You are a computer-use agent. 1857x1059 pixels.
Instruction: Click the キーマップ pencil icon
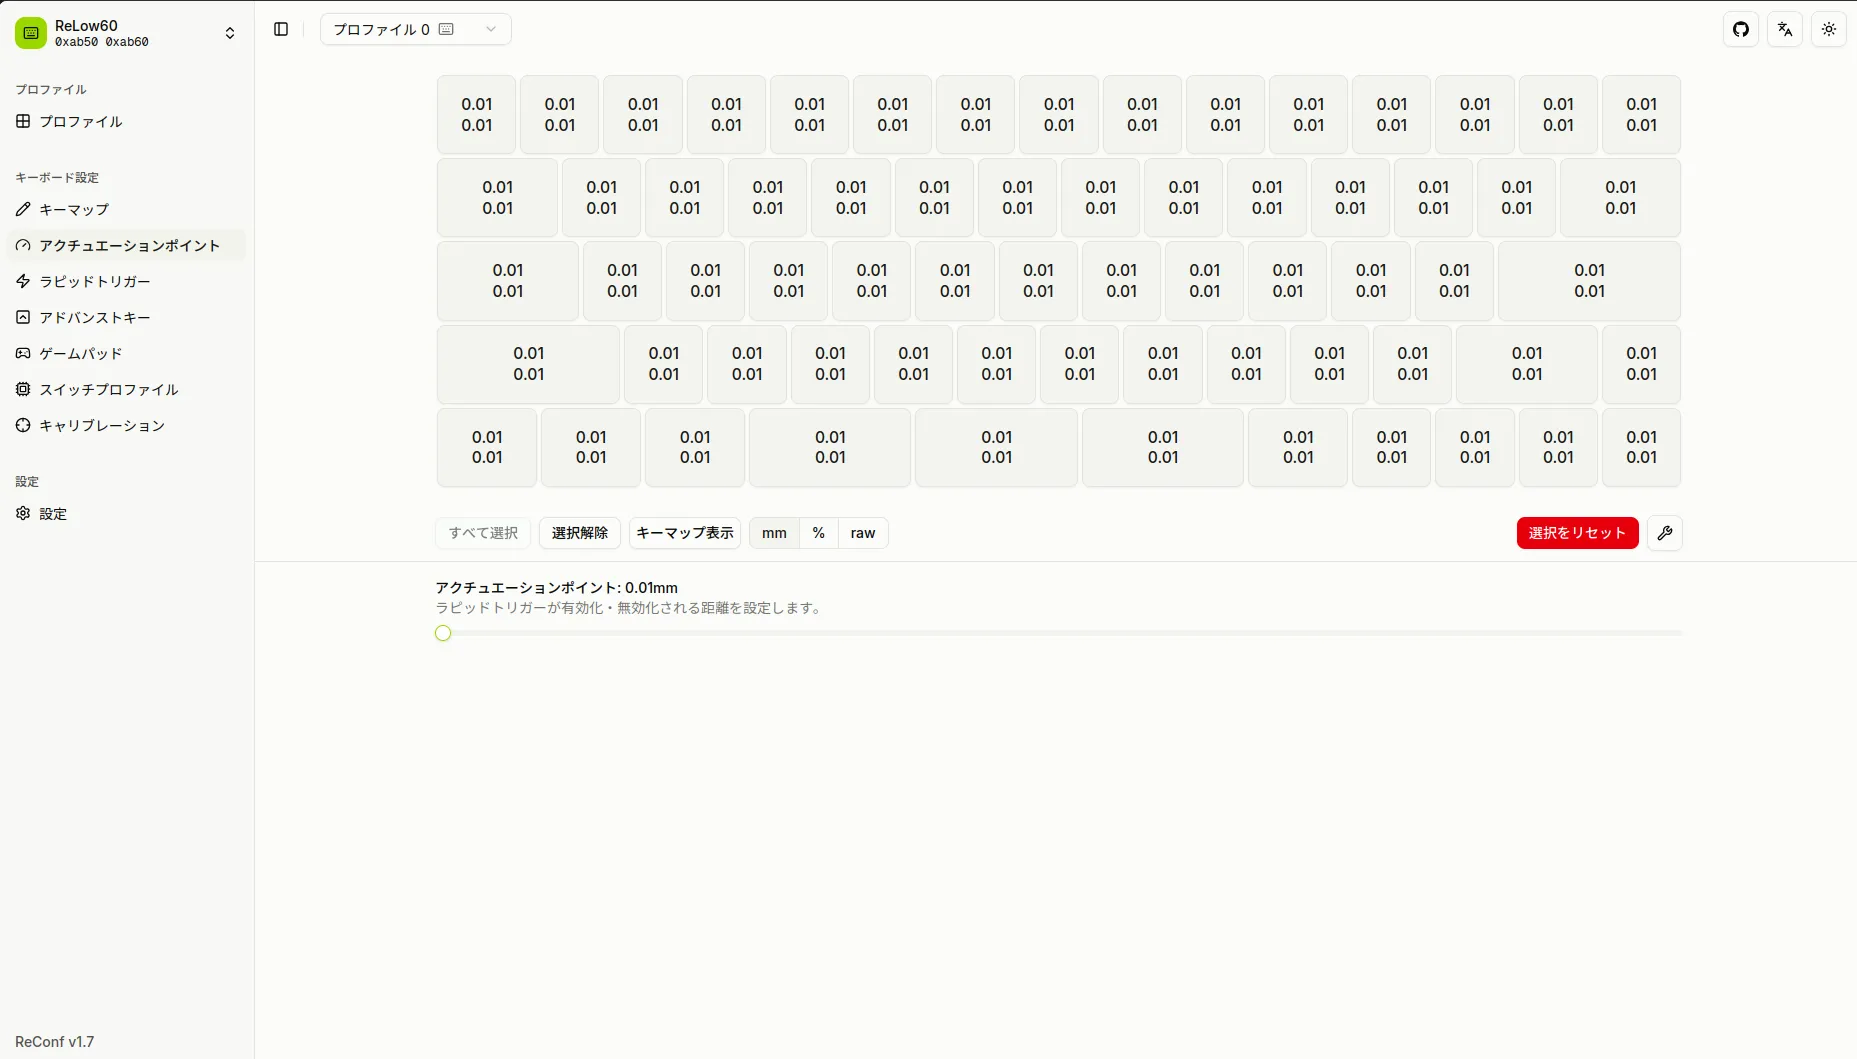pos(23,209)
